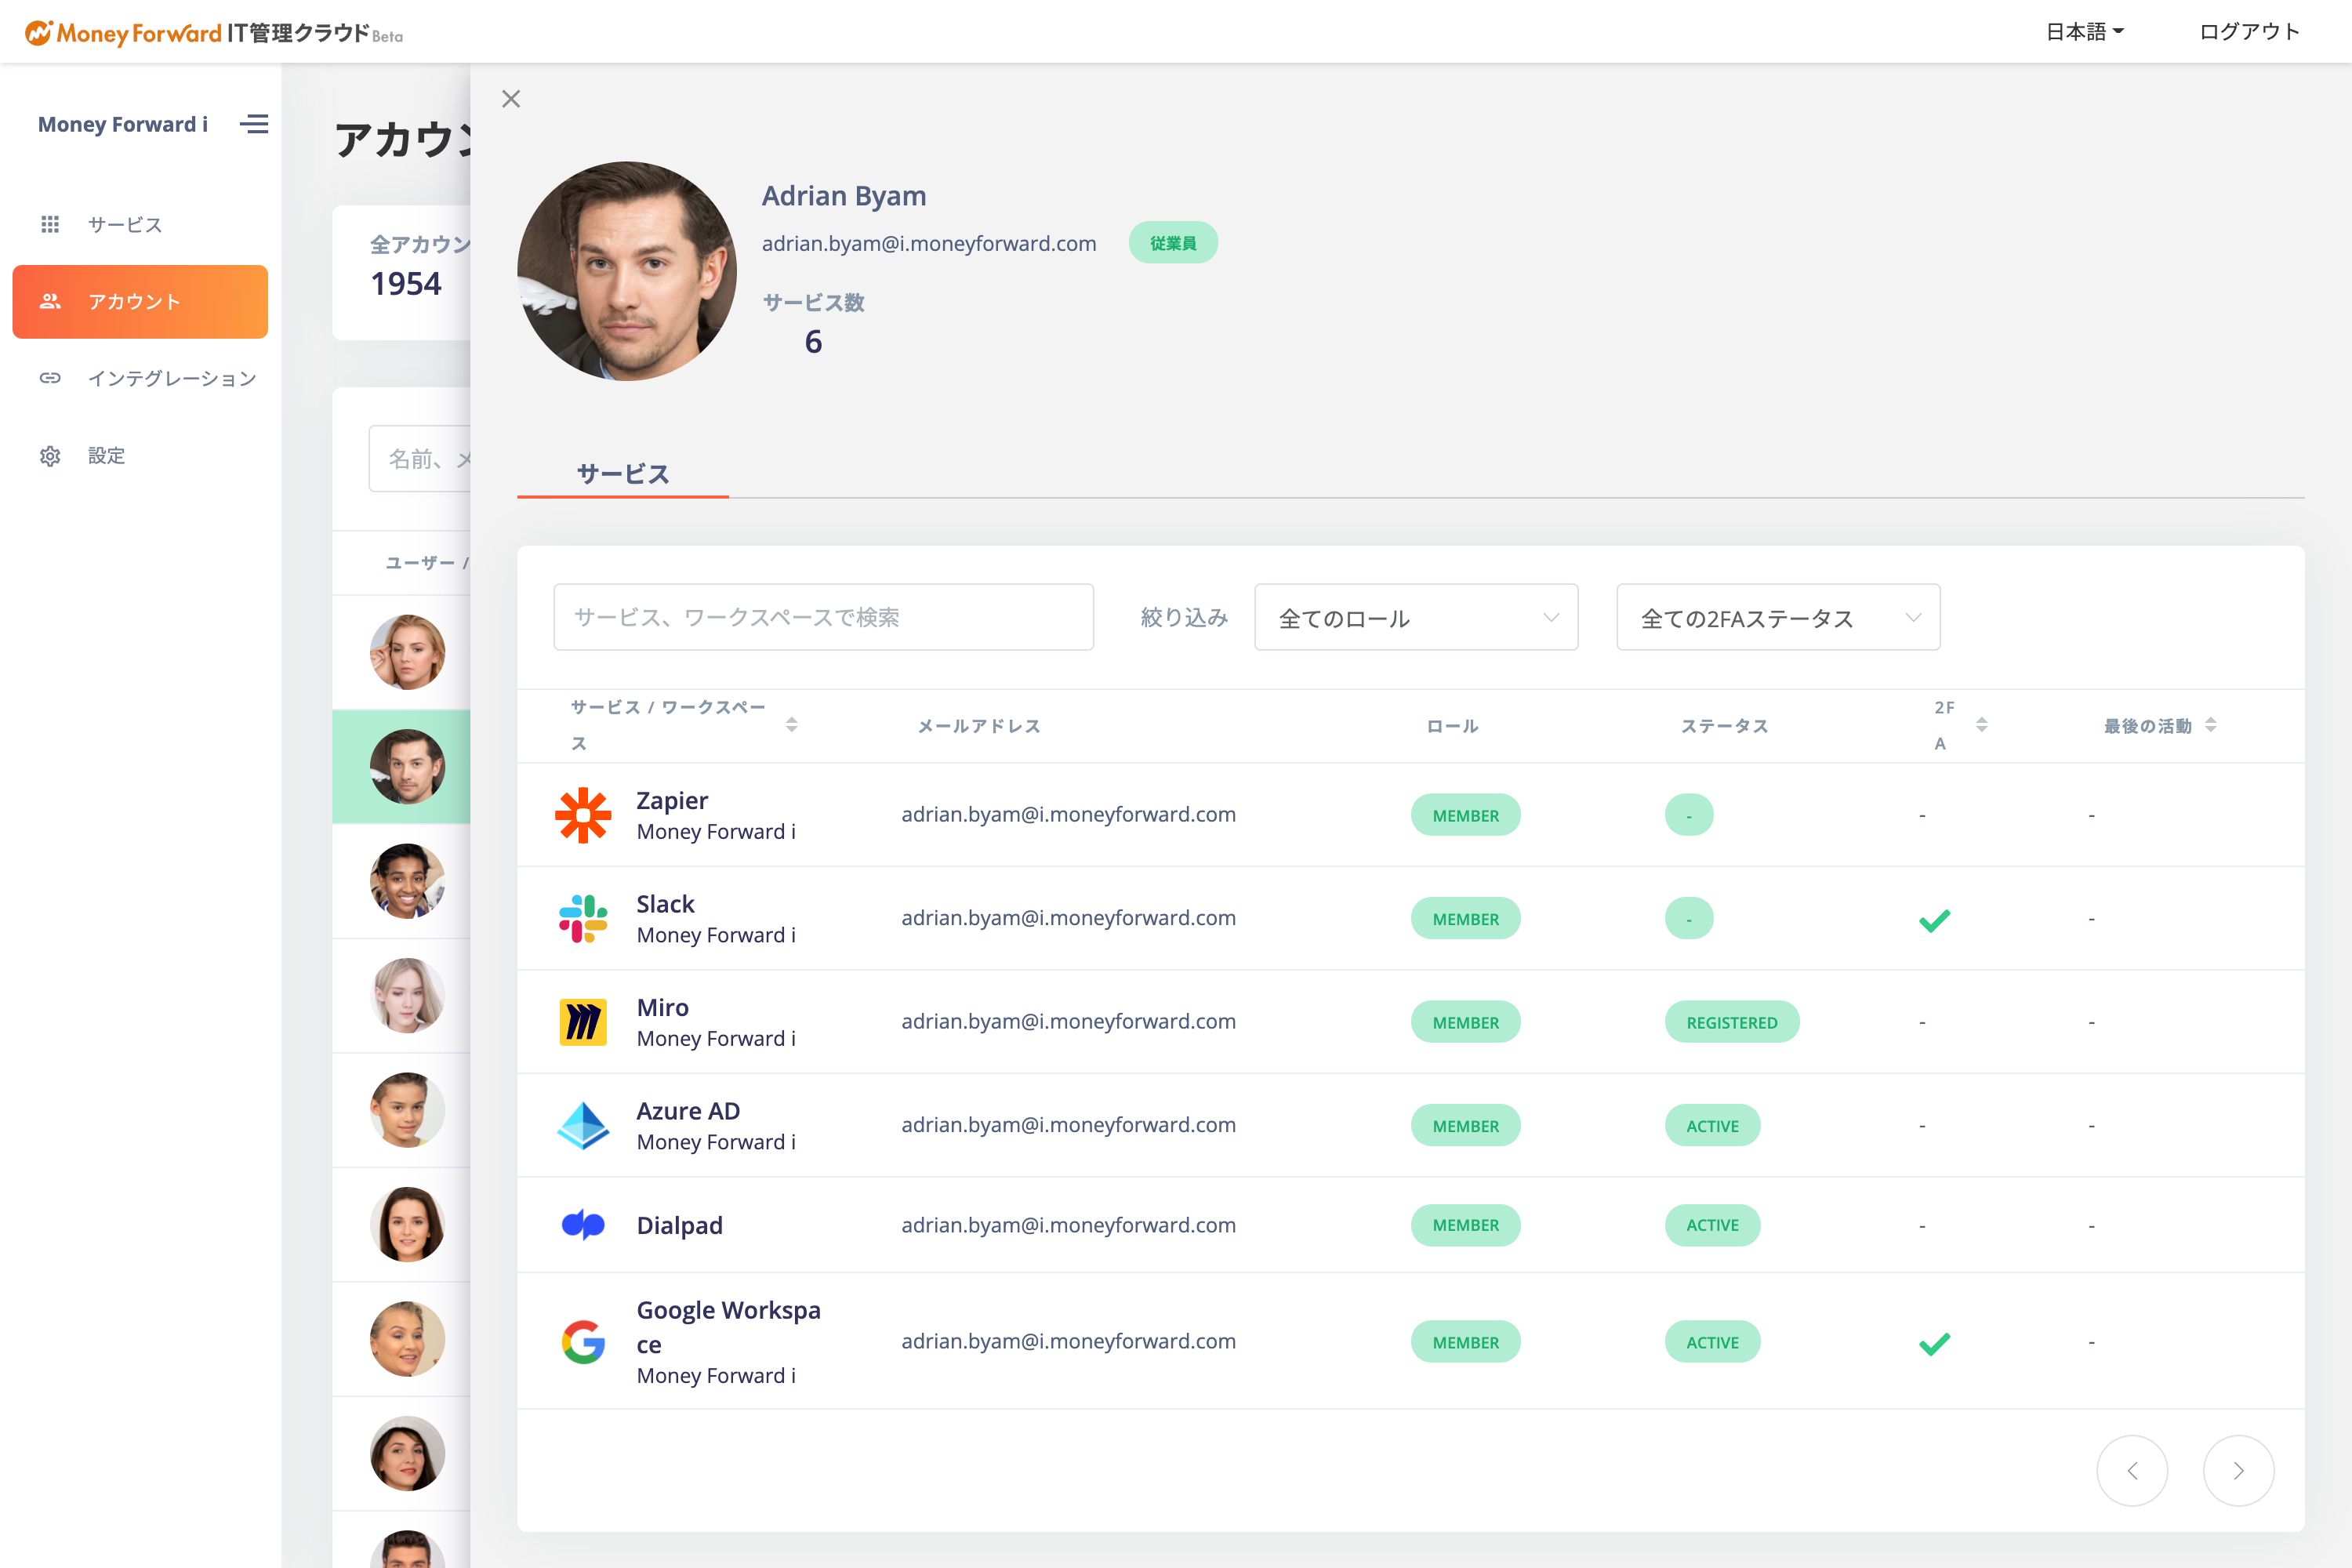Image resolution: width=2352 pixels, height=1568 pixels.
Task: Click the Slack logo icon
Action: (583, 918)
